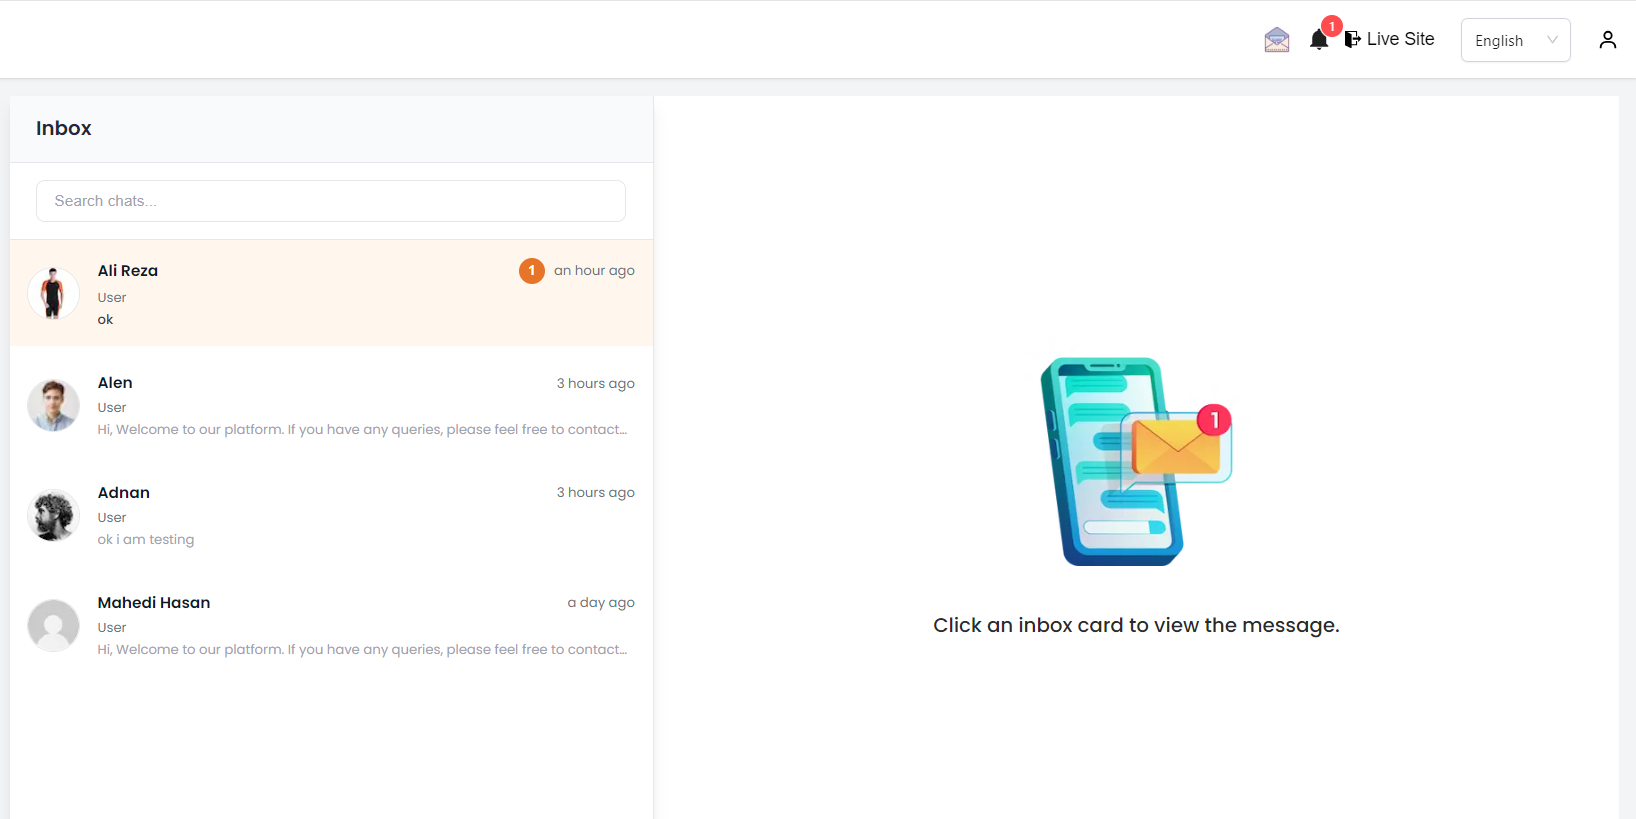Click Adnan's profile avatar
The width and height of the screenshot is (1636, 819).
53,515
